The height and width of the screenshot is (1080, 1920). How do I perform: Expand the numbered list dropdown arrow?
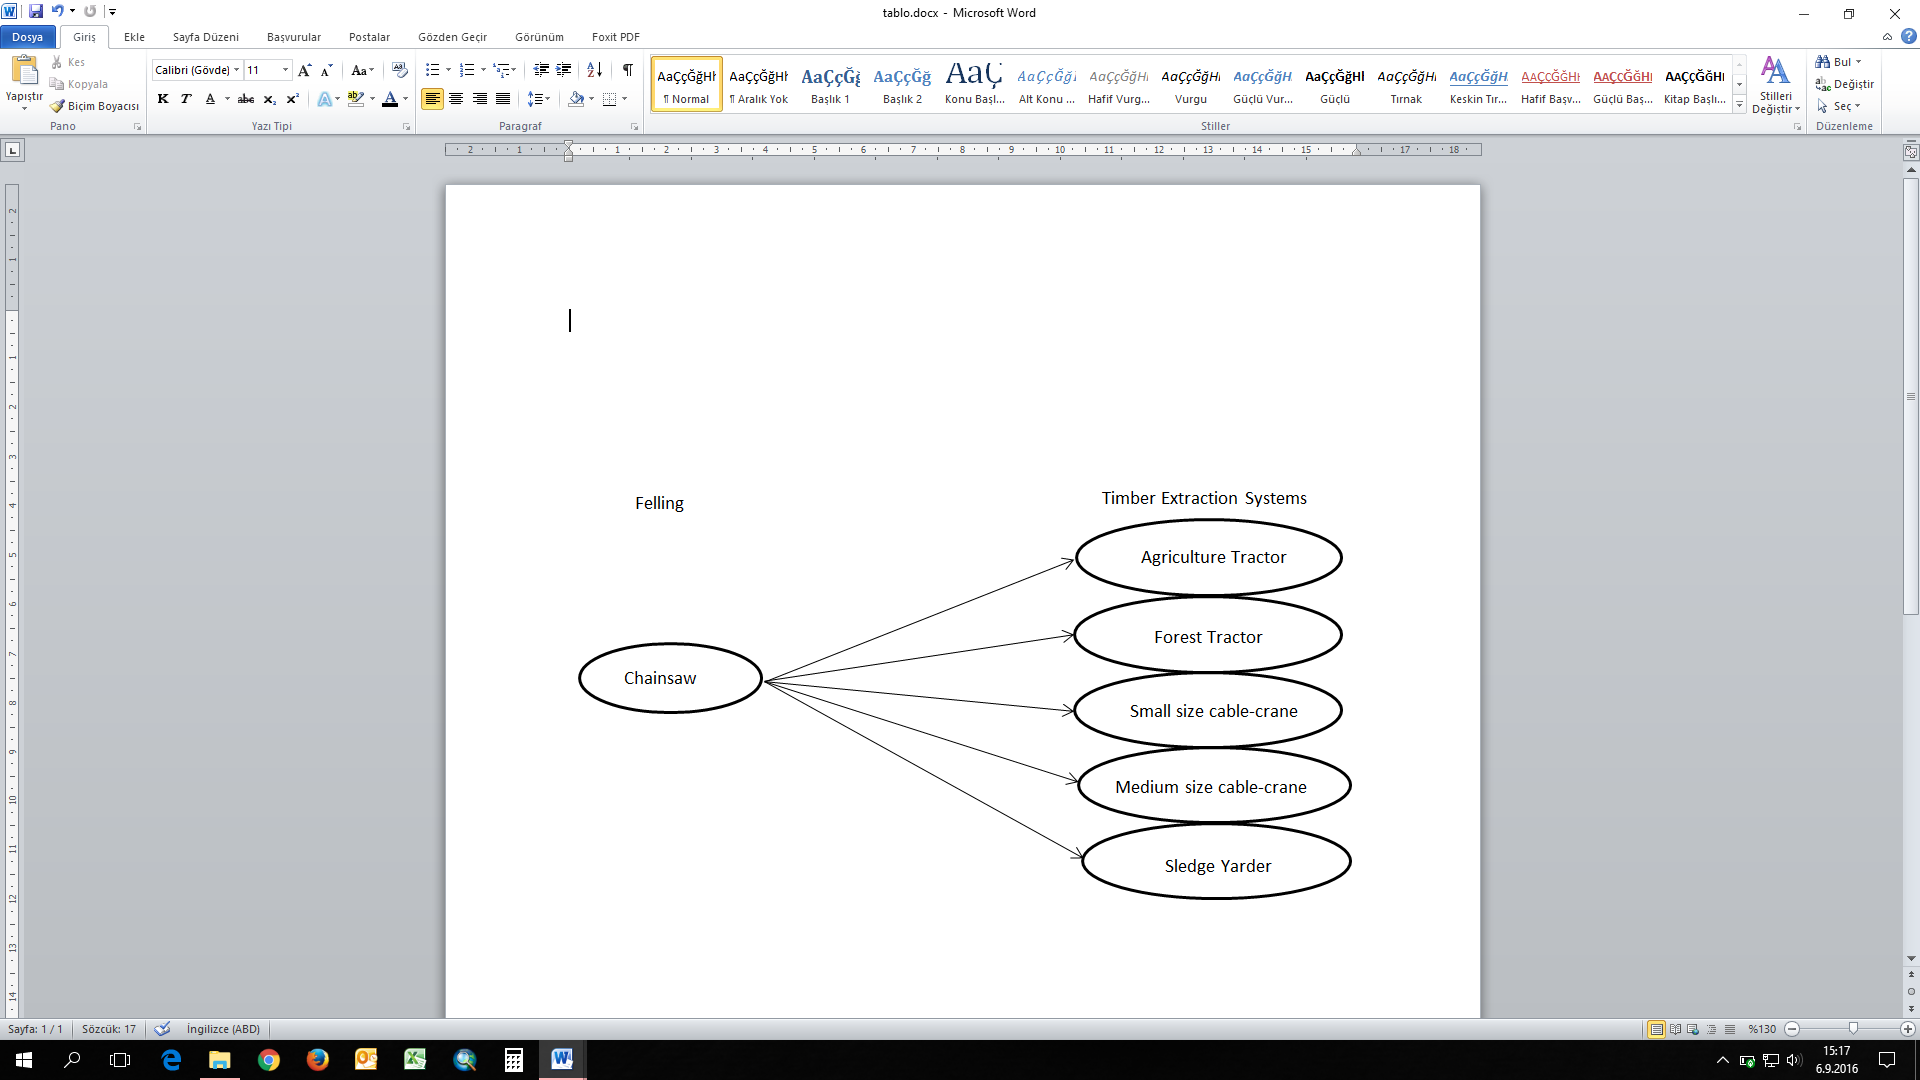tap(483, 70)
